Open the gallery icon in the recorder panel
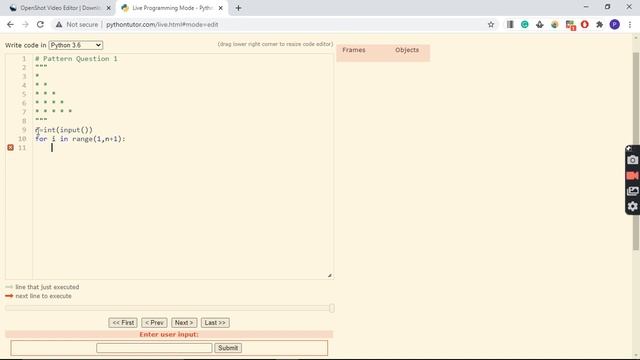This screenshot has height=360, width=640. pos(633,191)
